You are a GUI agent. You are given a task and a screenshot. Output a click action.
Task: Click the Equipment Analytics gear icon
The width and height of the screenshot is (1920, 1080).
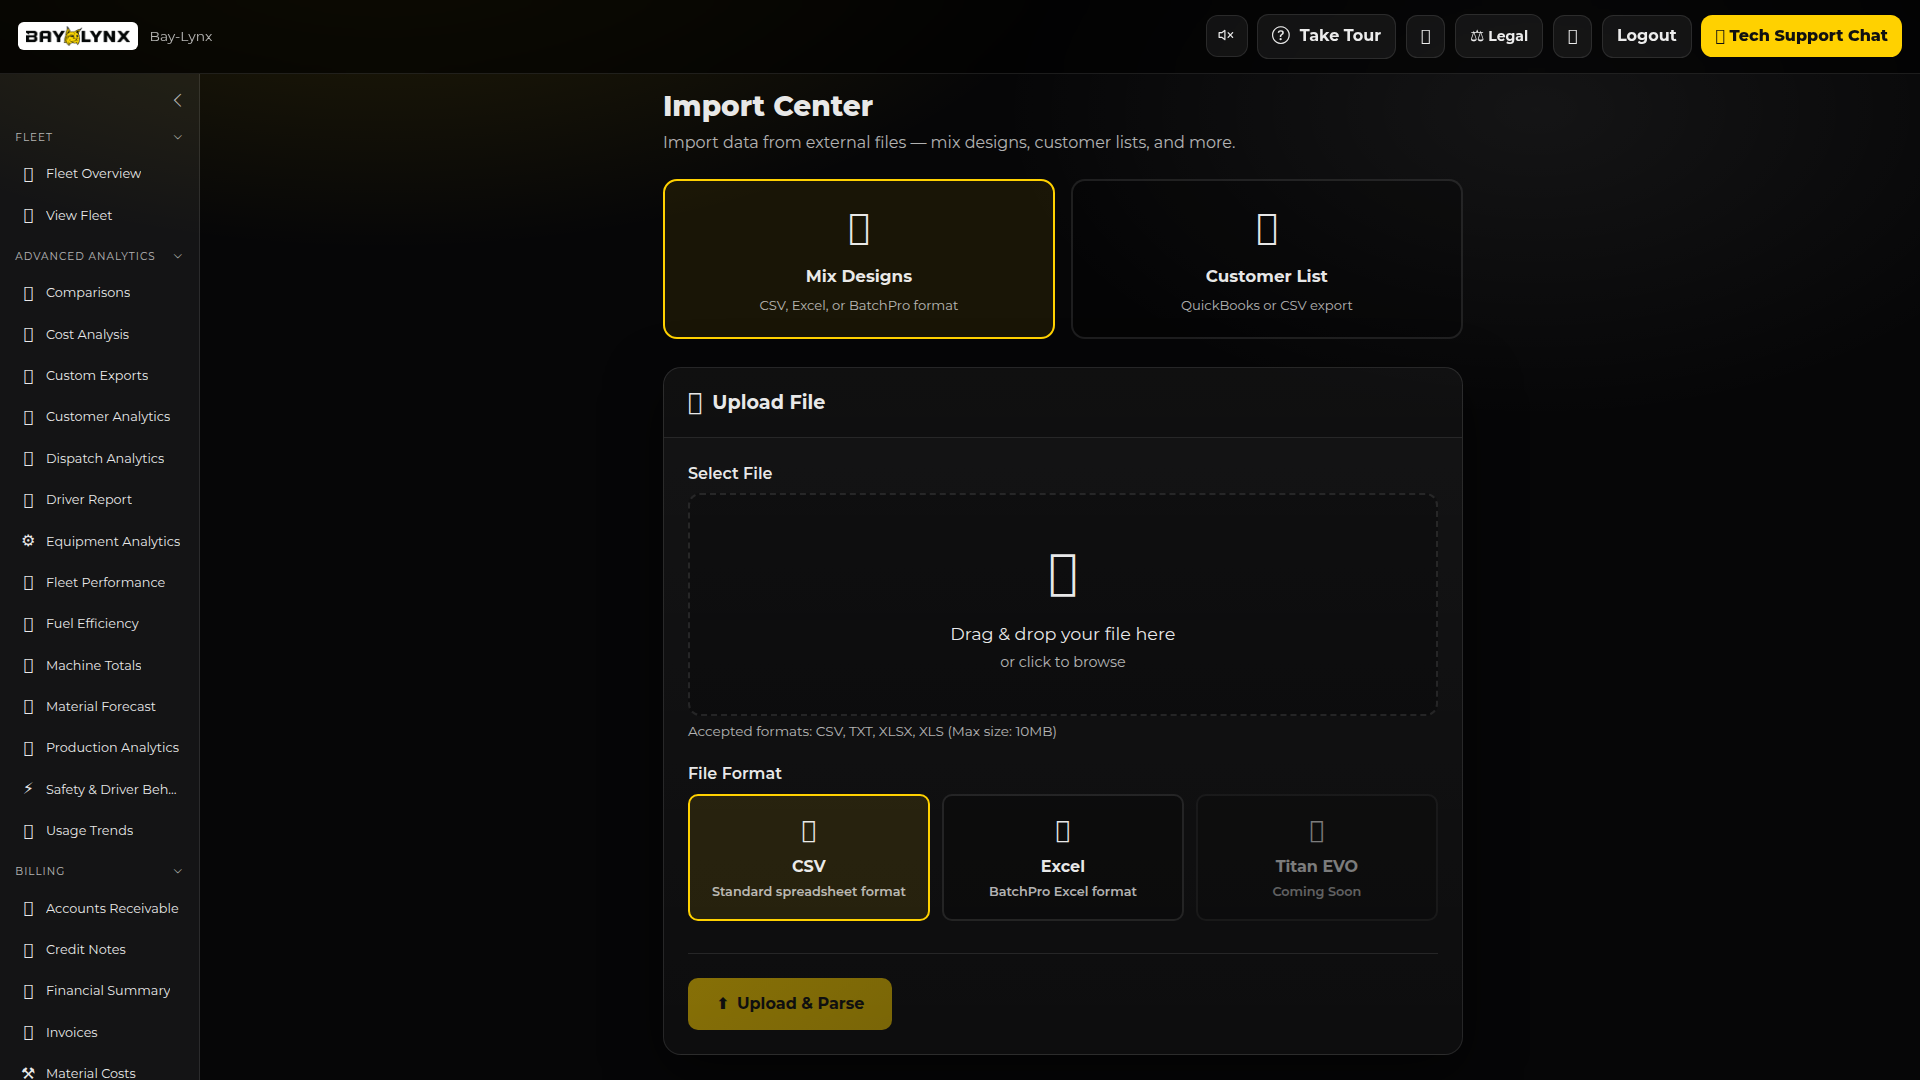click(x=28, y=541)
